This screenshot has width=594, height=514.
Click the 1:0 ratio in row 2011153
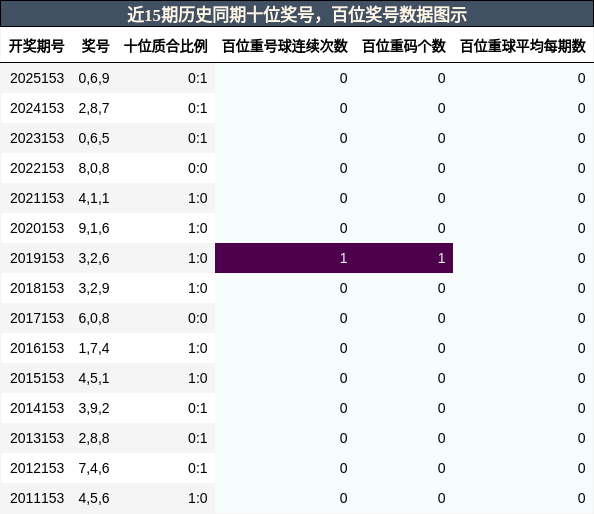198,498
